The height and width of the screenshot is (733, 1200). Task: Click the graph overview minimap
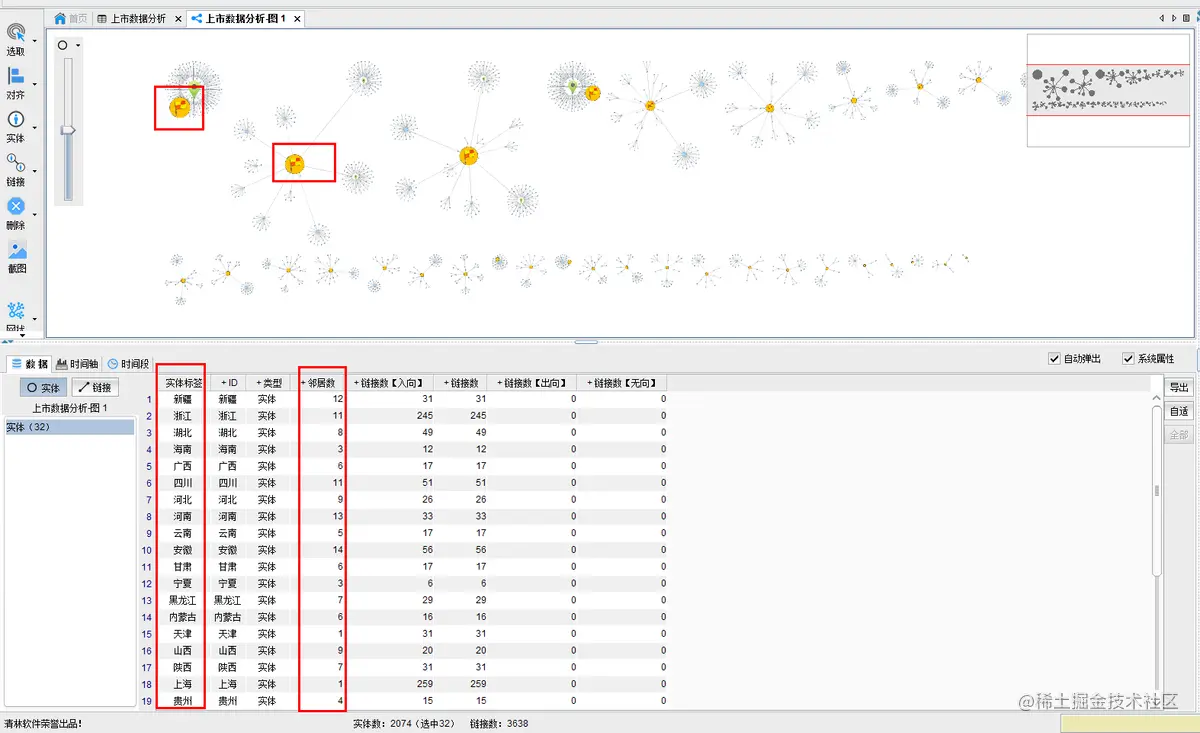pos(1108,91)
